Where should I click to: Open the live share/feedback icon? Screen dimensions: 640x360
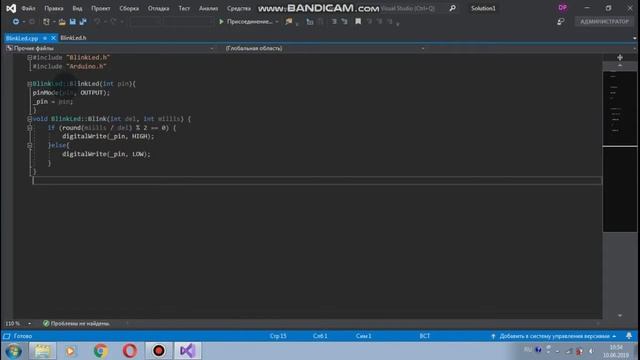click(x=561, y=22)
